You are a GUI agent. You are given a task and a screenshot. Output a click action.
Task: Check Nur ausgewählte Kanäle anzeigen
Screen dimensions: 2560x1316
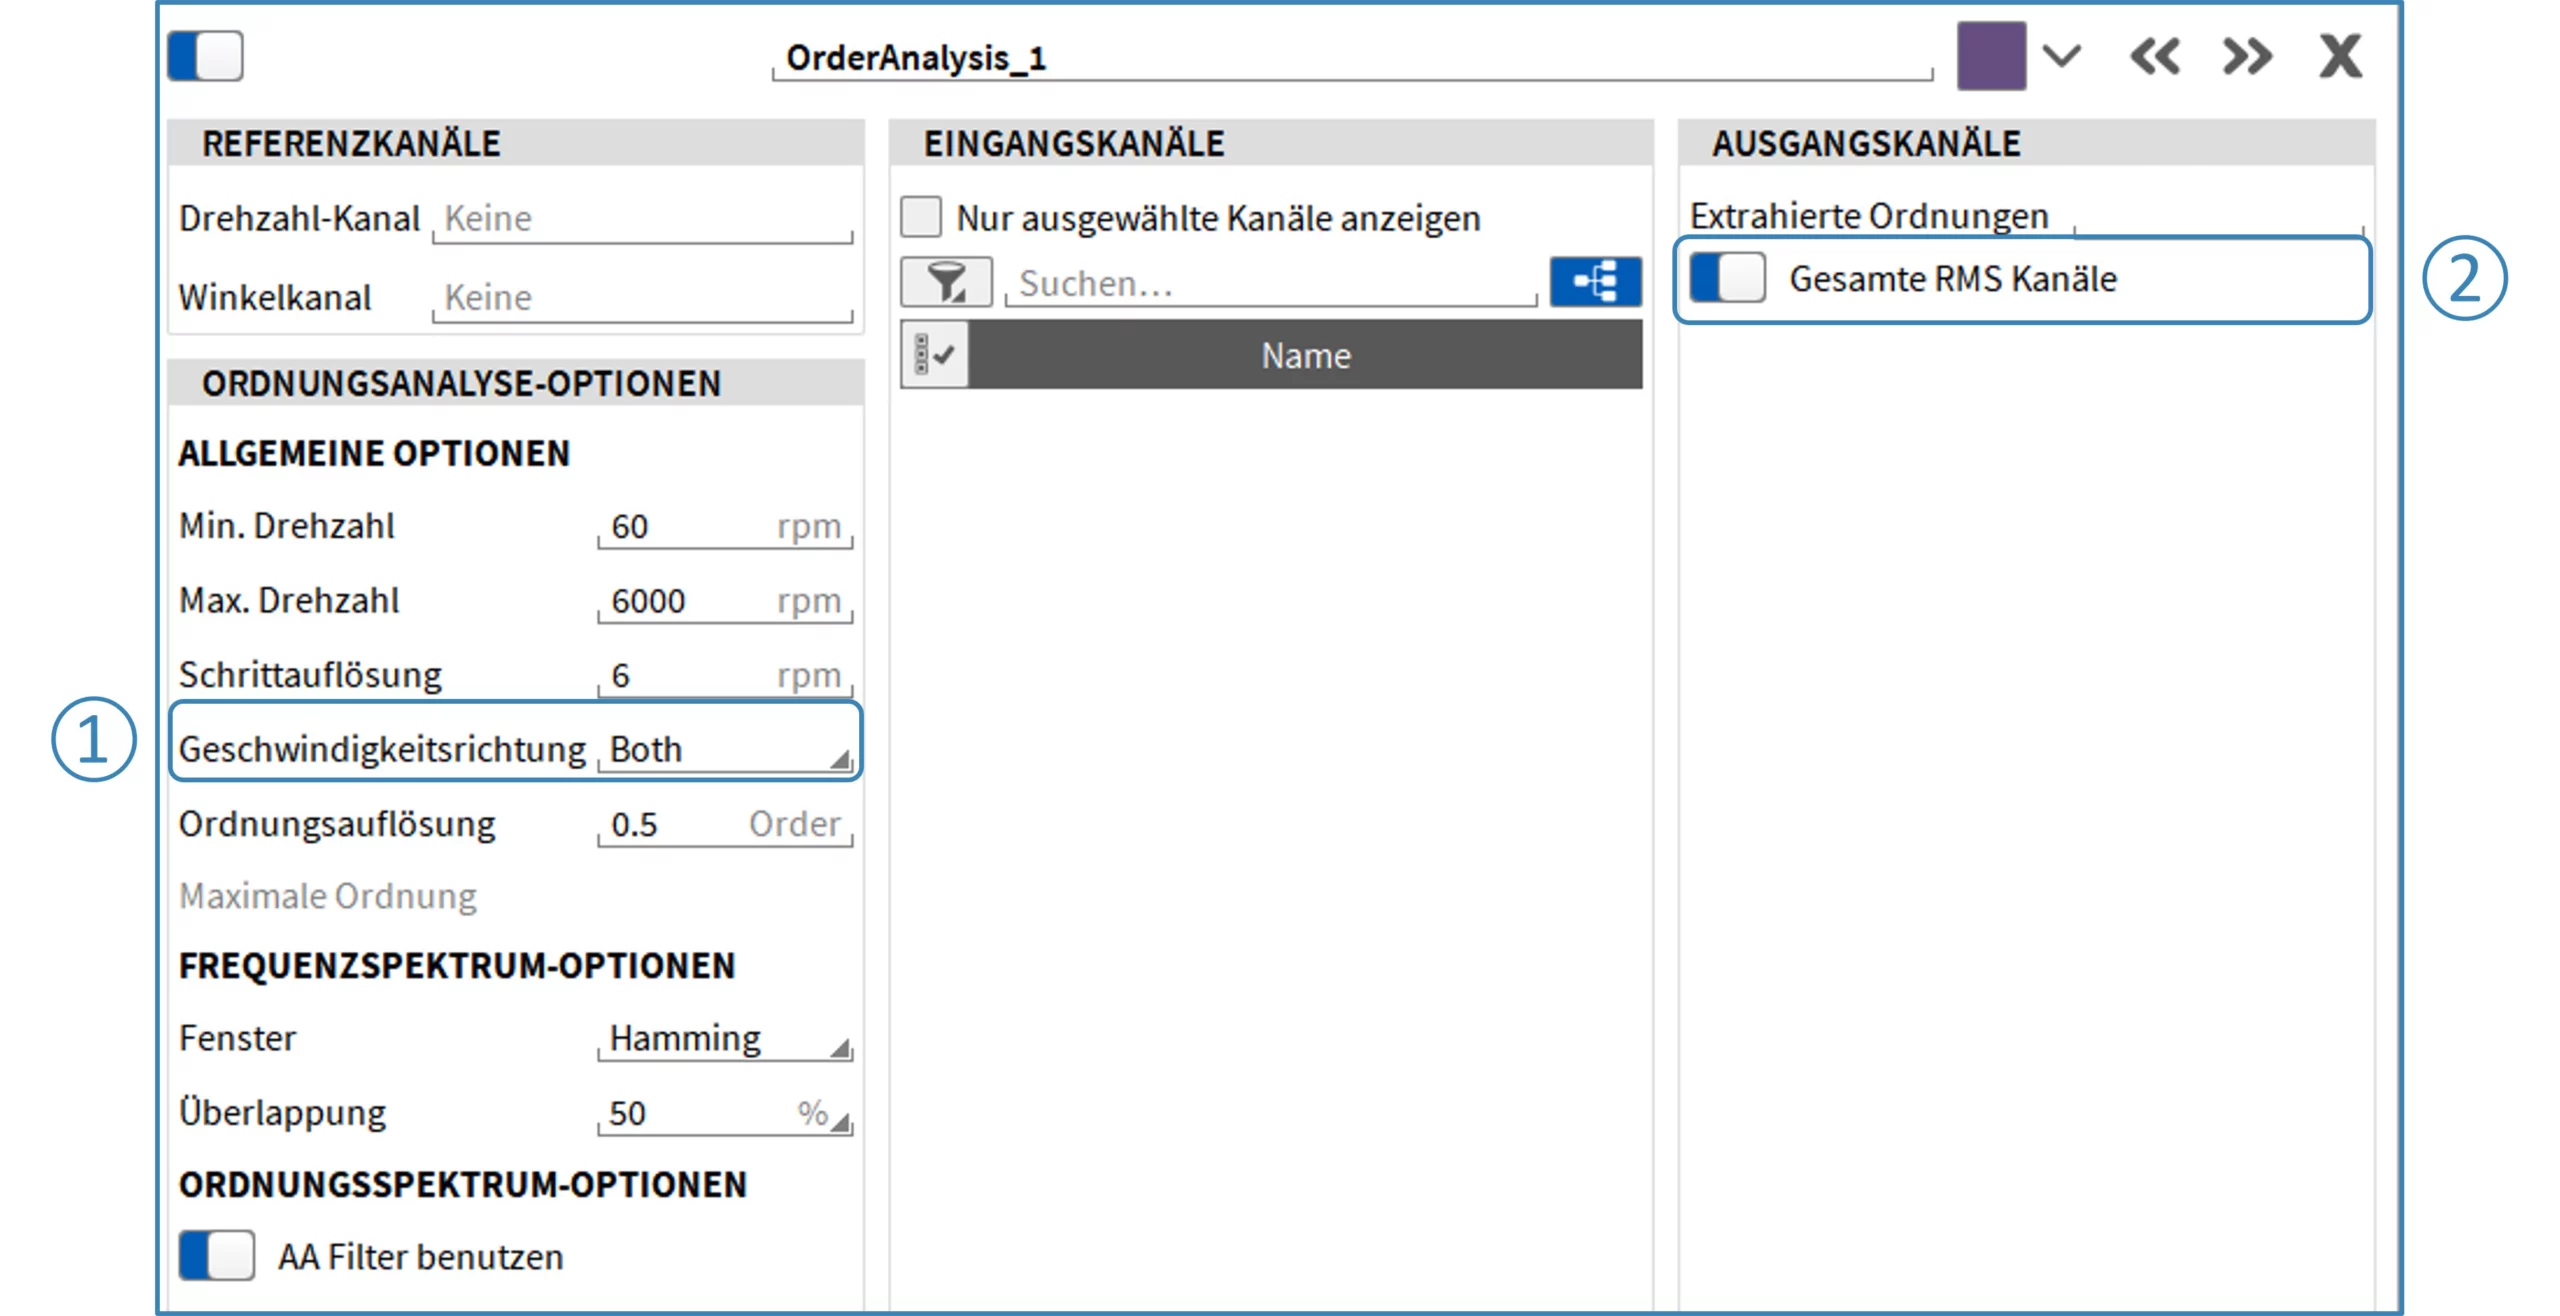click(921, 216)
